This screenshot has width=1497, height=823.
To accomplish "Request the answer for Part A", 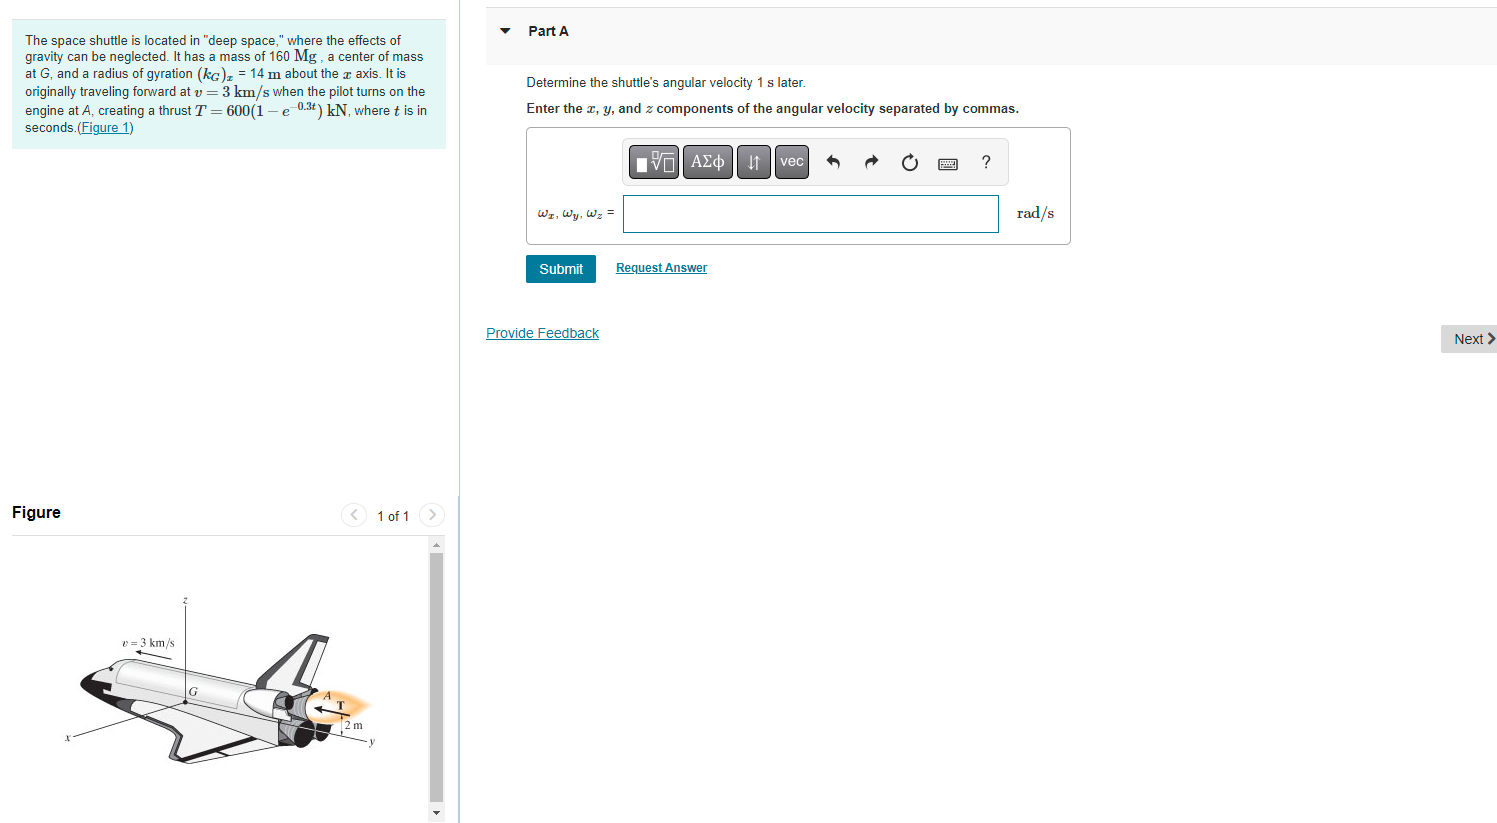I will pyautogui.click(x=660, y=267).
